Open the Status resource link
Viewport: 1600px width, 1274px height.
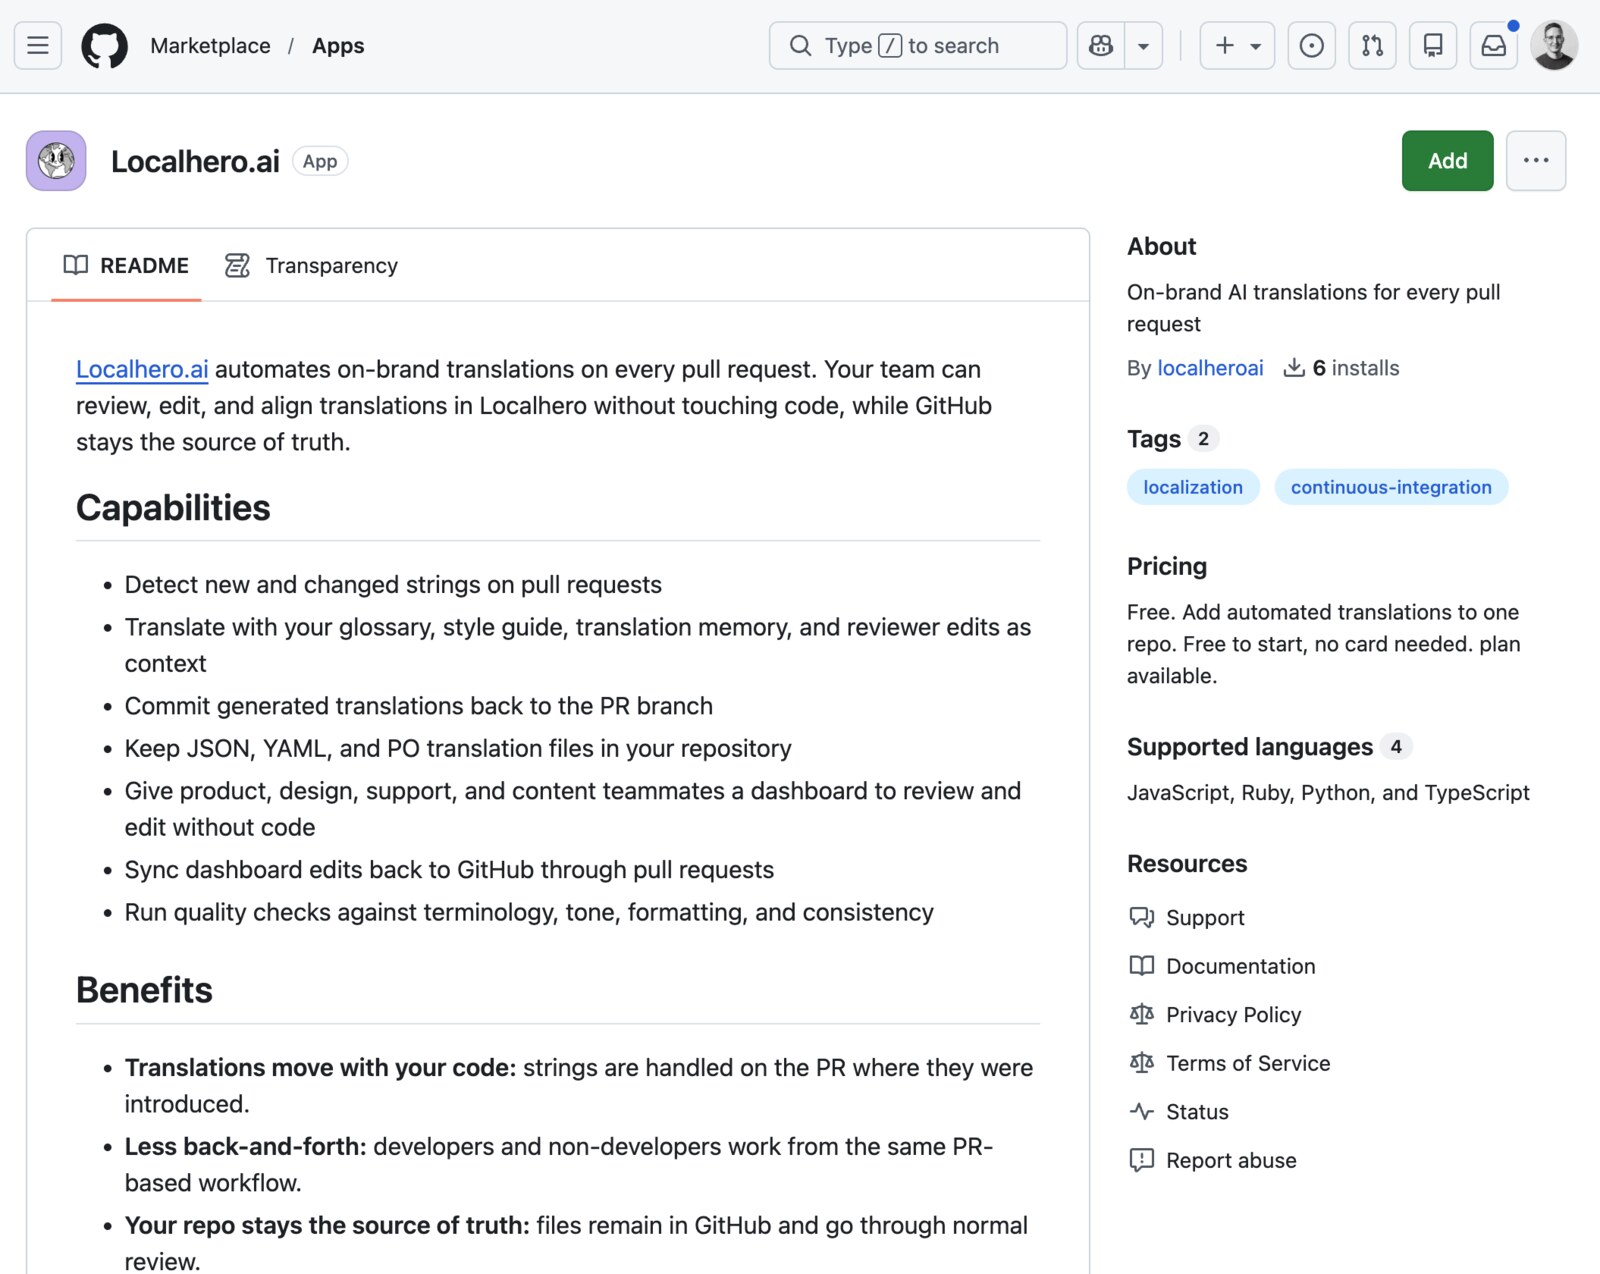tap(1197, 1112)
